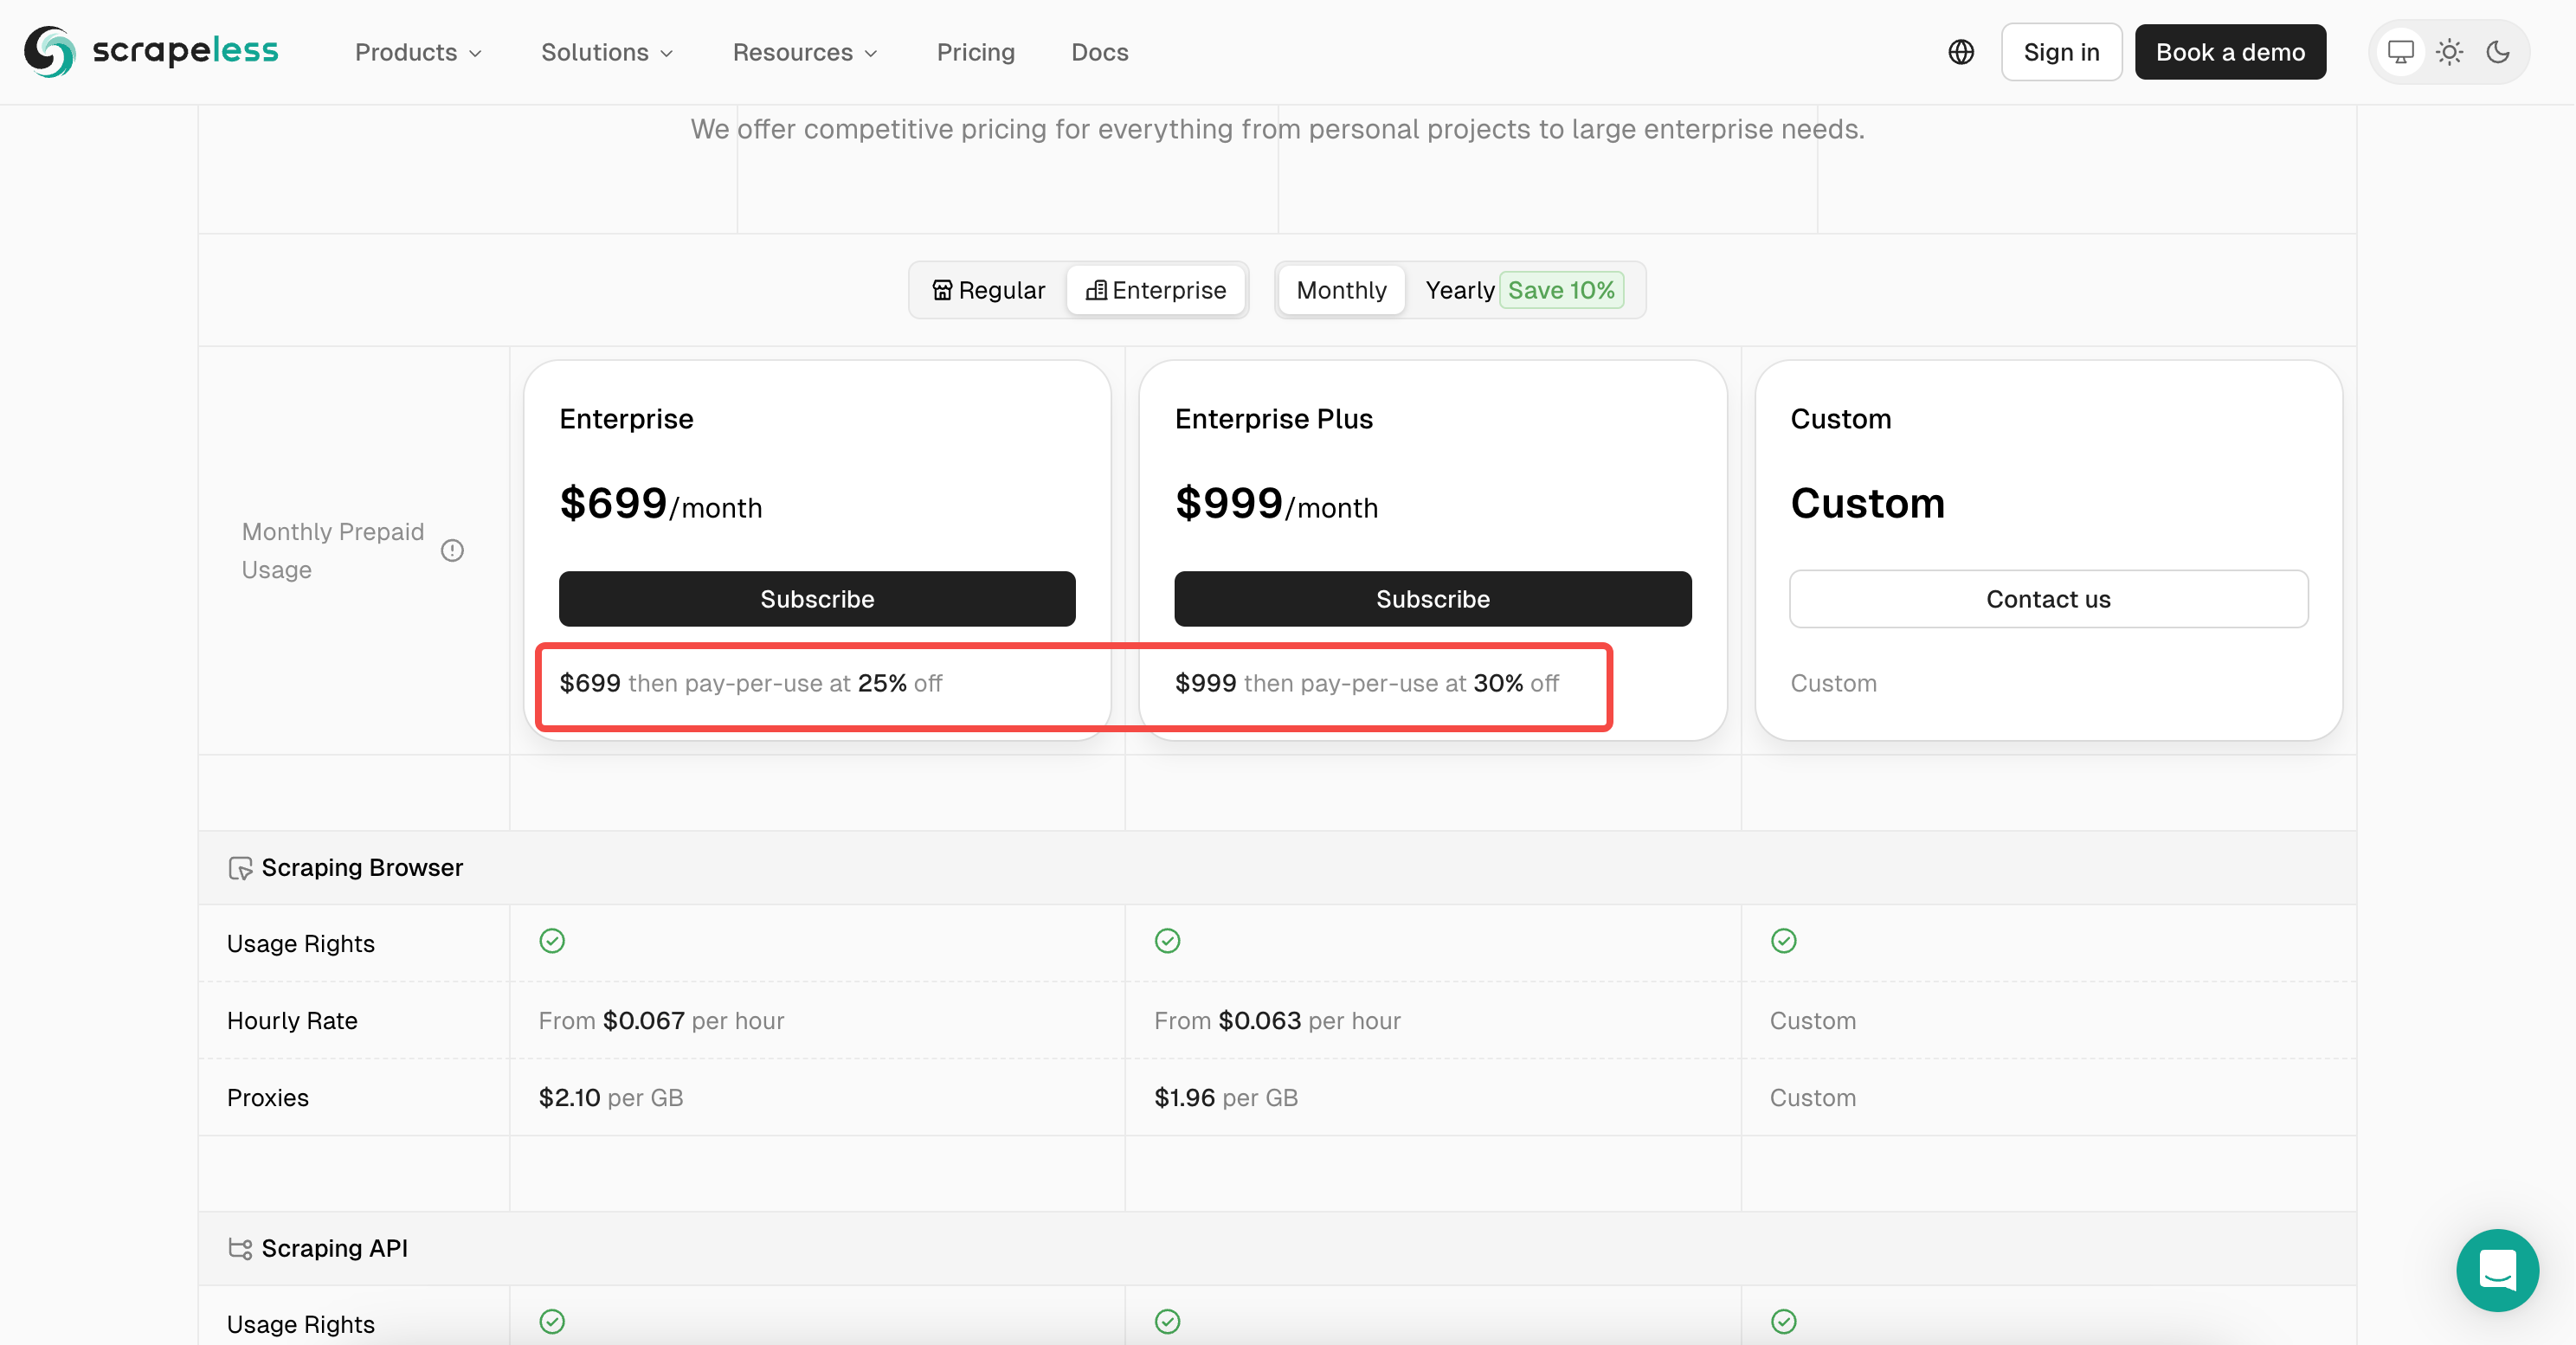
Task: Click the chat support bubble icon
Action: [x=2491, y=1270]
